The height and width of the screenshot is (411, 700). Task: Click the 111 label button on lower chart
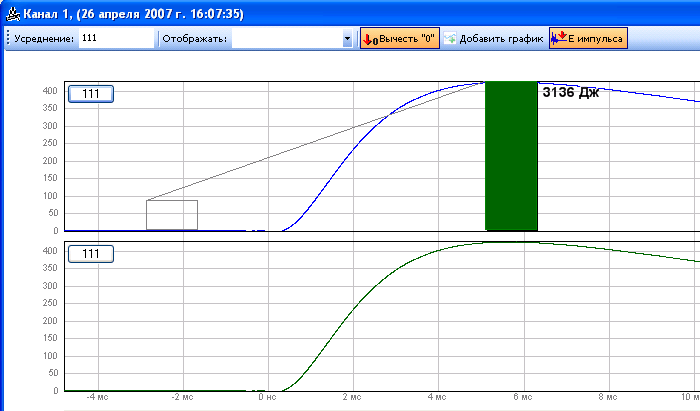pyautogui.click(x=91, y=254)
